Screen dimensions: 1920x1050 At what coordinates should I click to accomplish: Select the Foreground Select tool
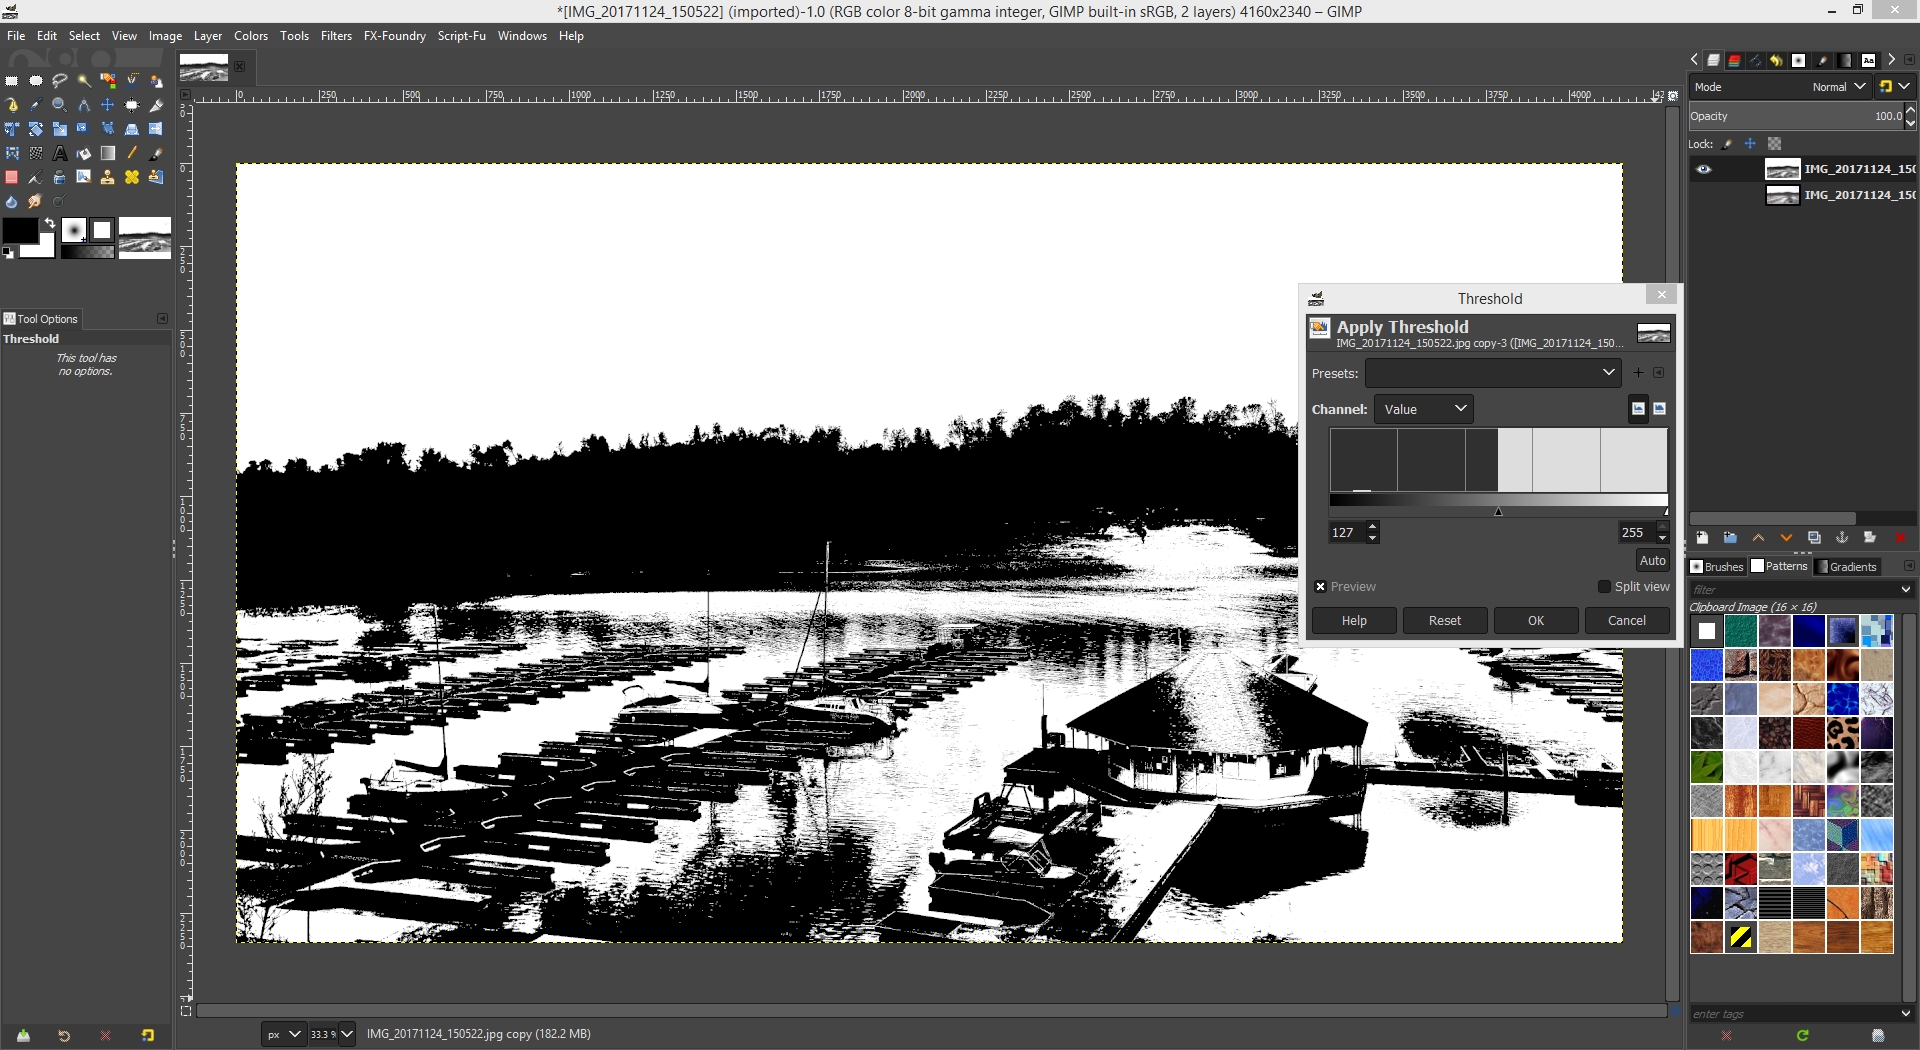tap(156, 81)
